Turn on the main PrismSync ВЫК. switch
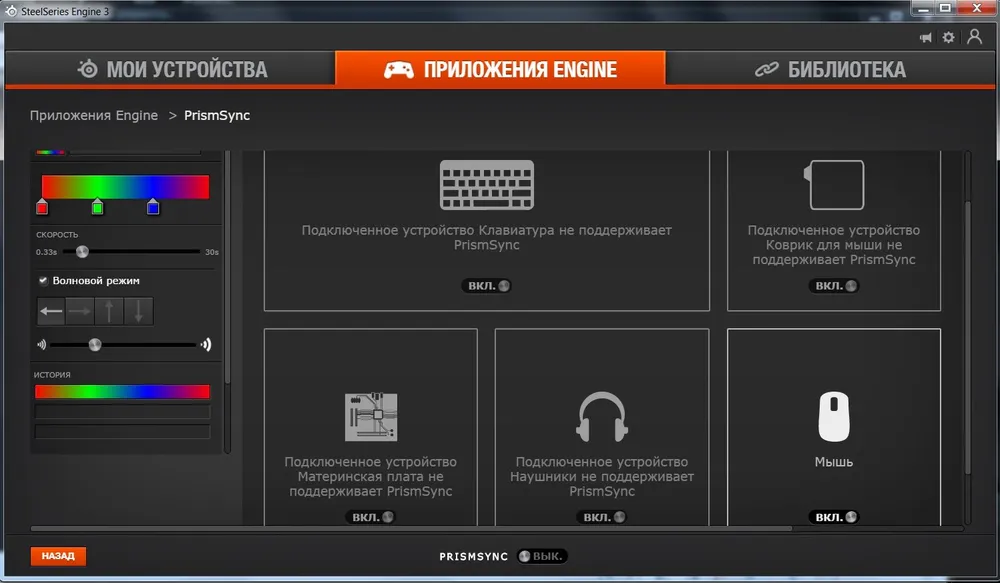Image resolution: width=1000 pixels, height=583 pixels. [542, 556]
